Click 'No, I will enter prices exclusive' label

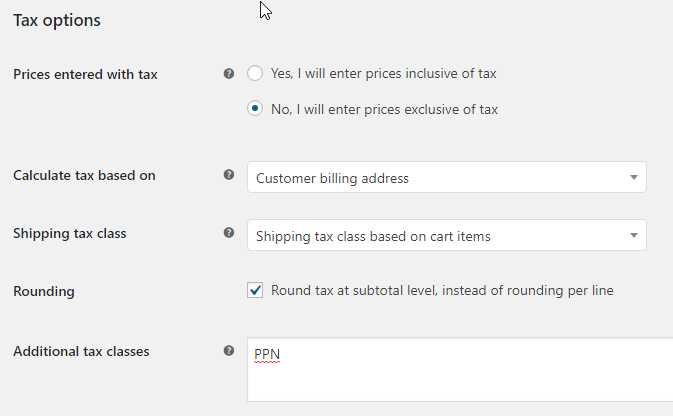pos(385,109)
